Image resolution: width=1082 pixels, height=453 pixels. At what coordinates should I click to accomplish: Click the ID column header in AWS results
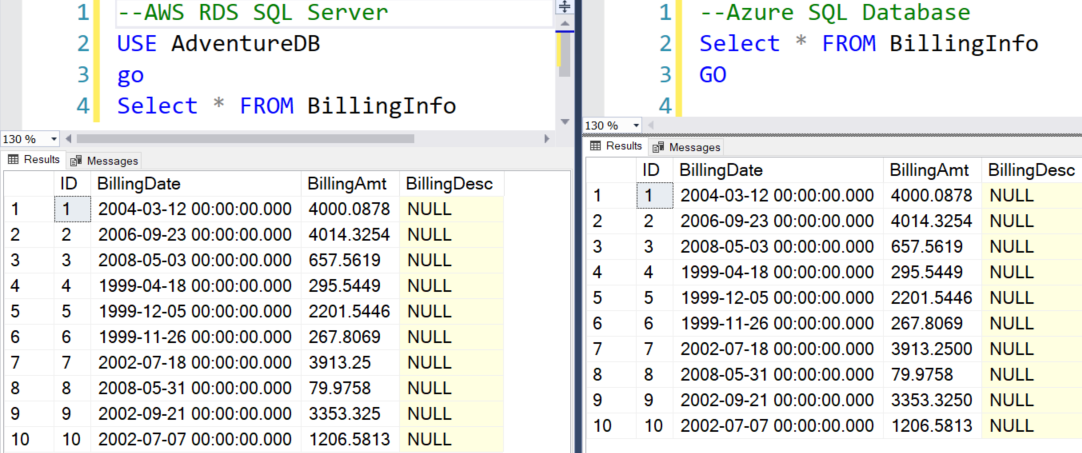pyautogui.click(x=72, y=184)
